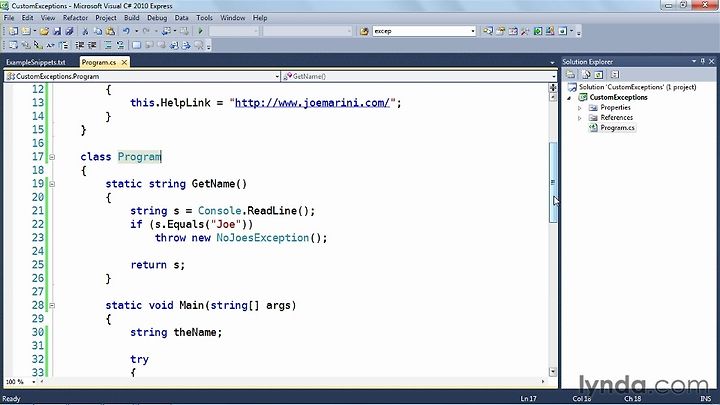
Task: Click the vertical scrollbar thumb in editor
Action: (553, 182)
